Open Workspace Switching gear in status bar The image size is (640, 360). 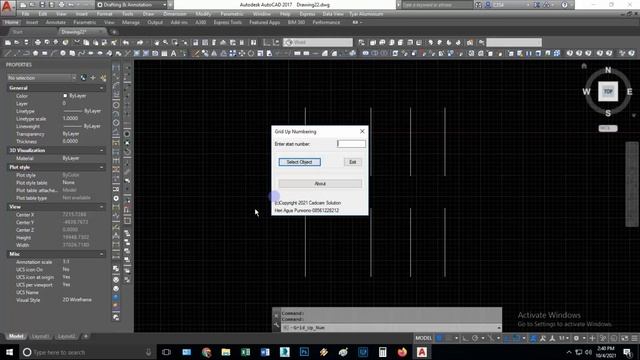pos(576,338)
